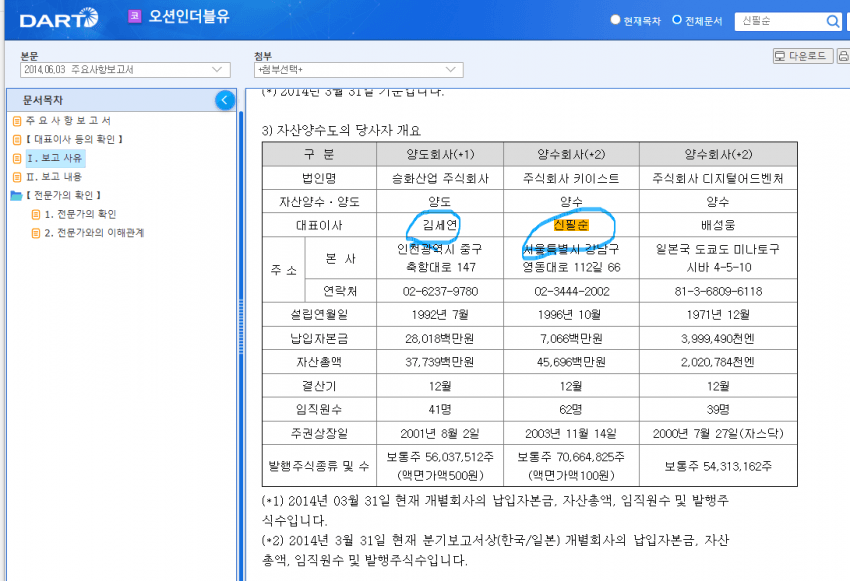Click the cell 2001년 8월 2일
850x581 pixels.
440,434
